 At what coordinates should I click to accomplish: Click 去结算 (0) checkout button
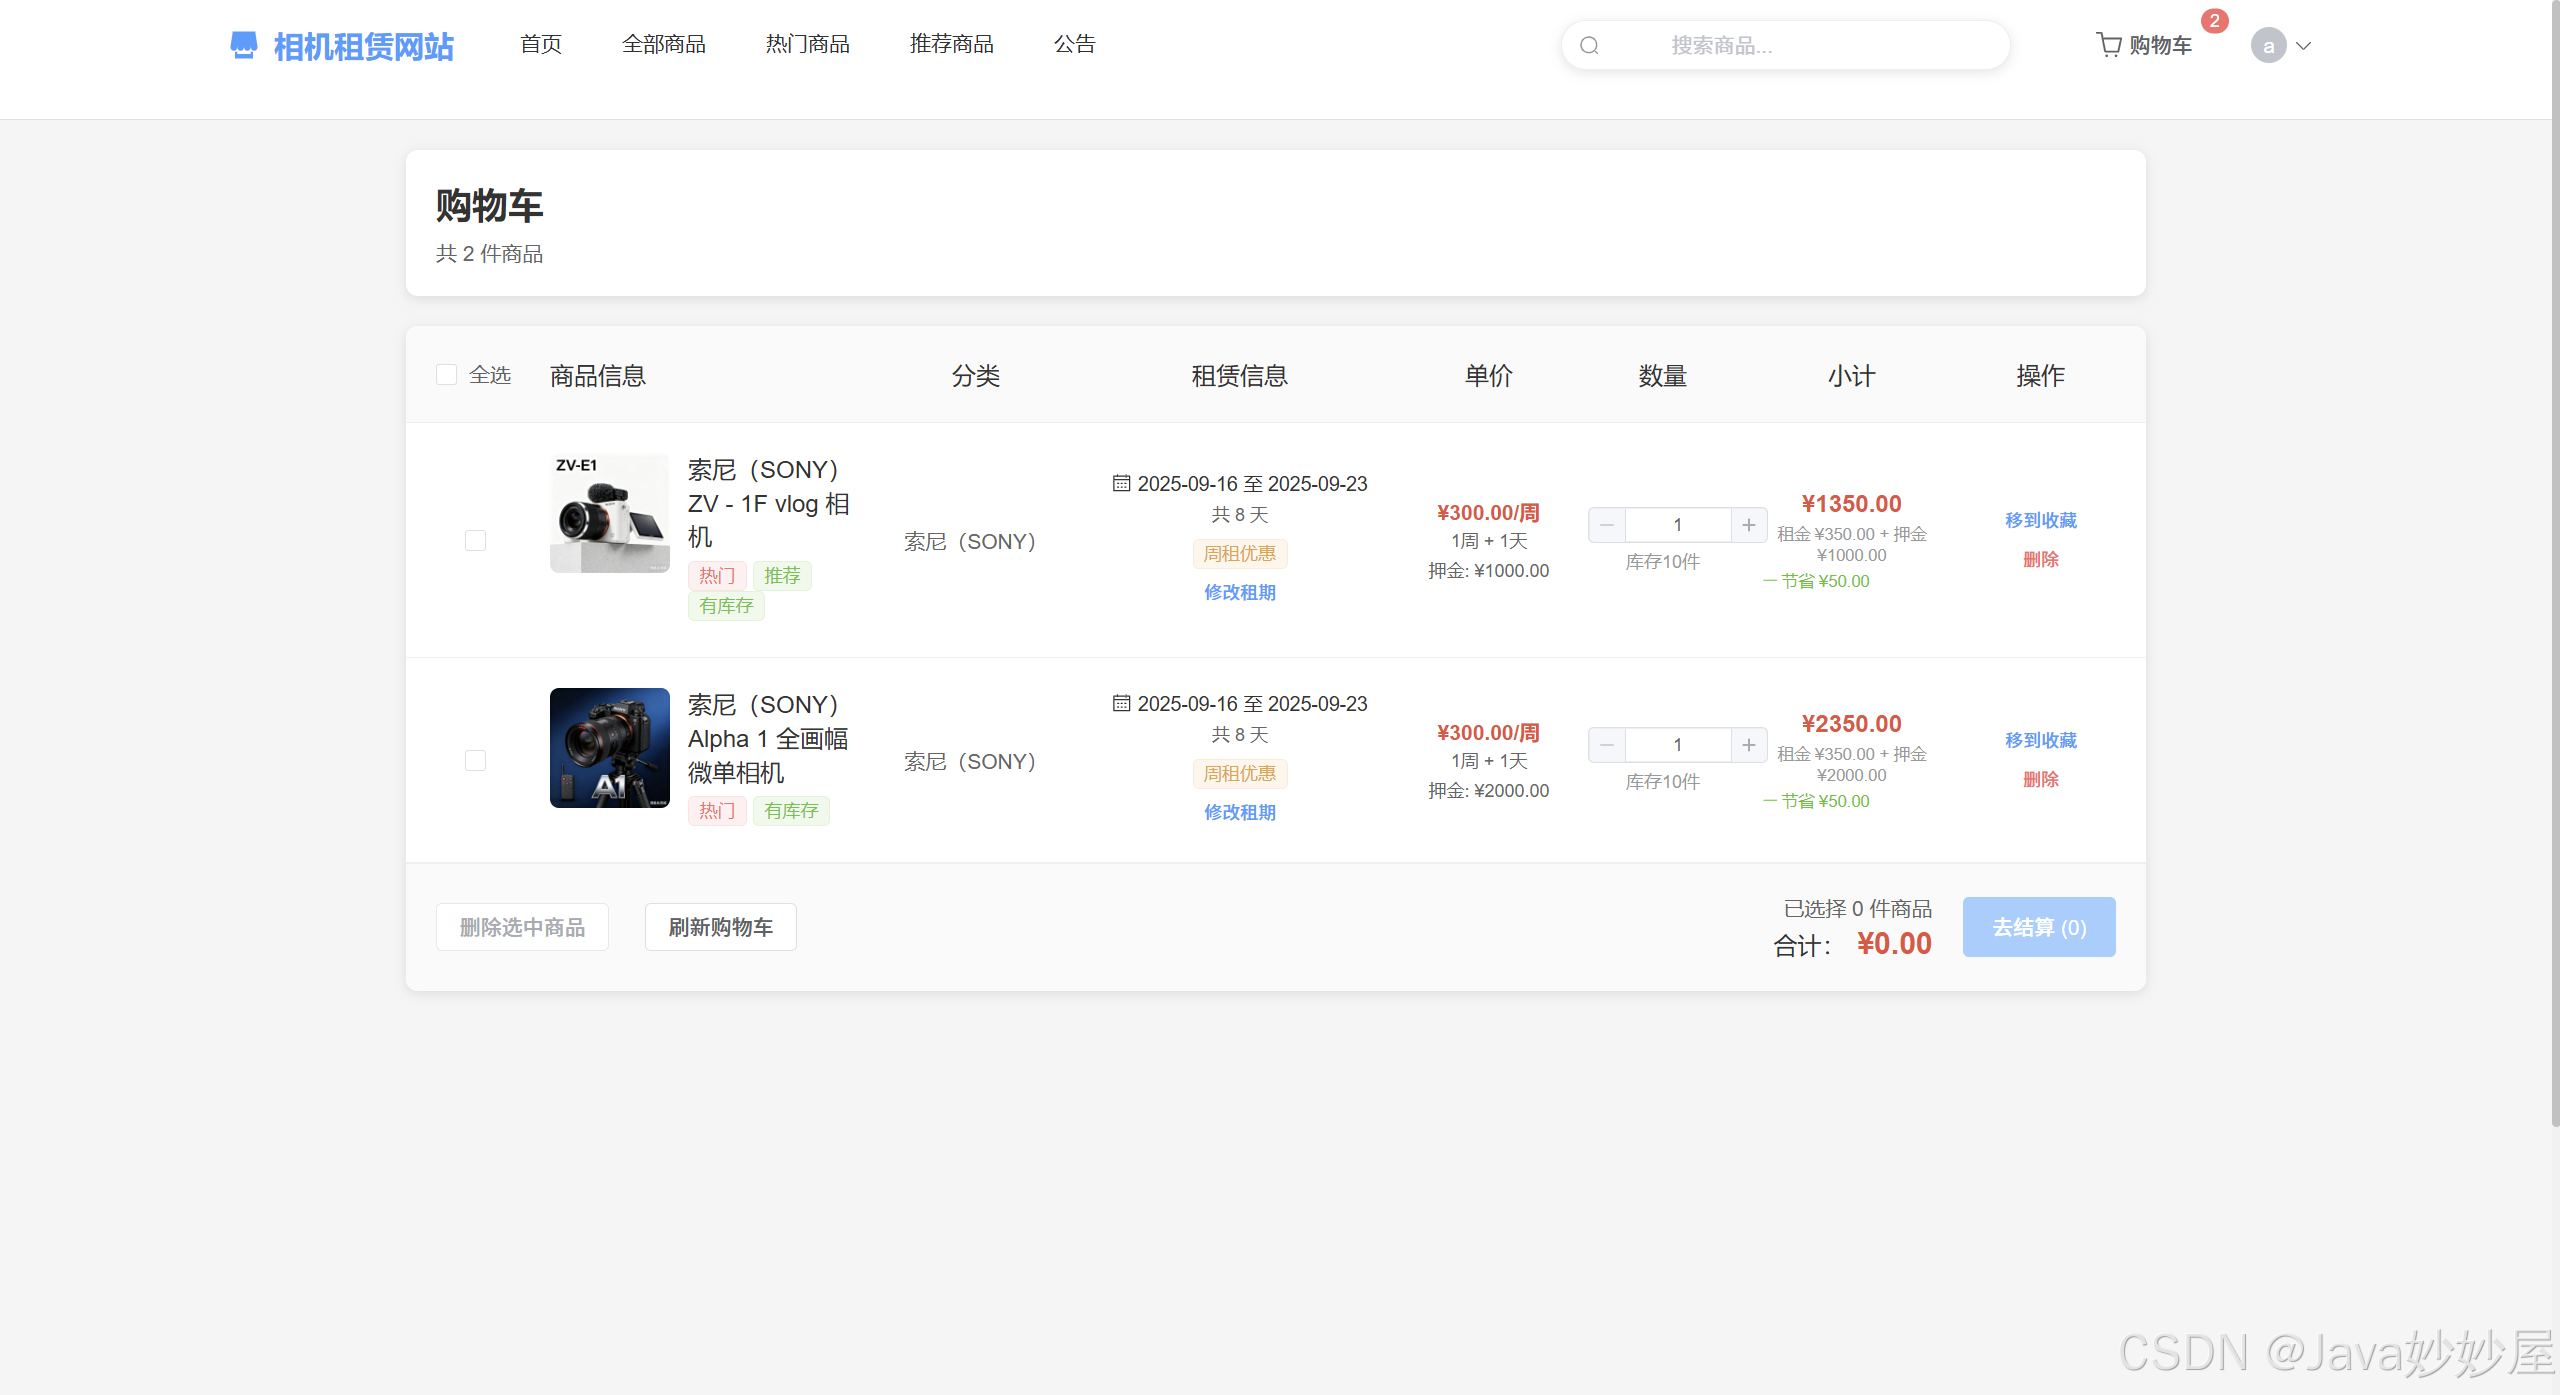2039,927
